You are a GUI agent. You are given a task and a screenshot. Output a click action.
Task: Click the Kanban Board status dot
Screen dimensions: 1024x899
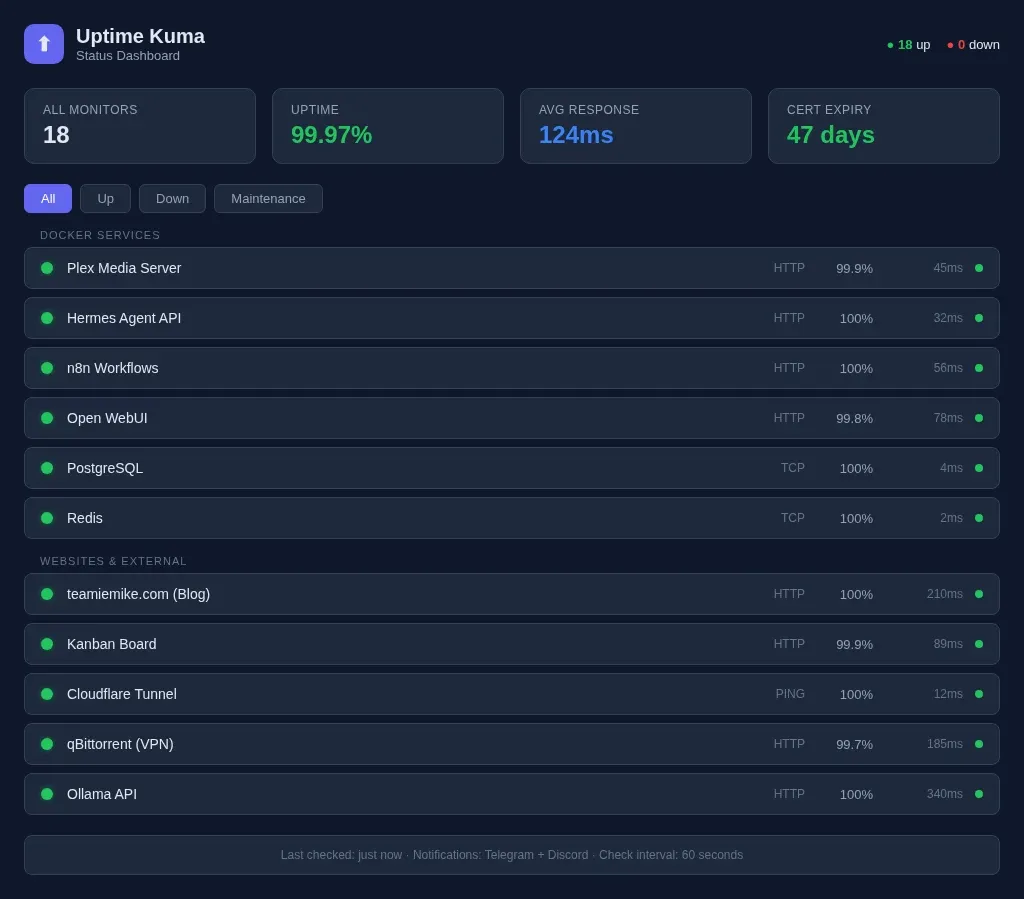[47, 644]
